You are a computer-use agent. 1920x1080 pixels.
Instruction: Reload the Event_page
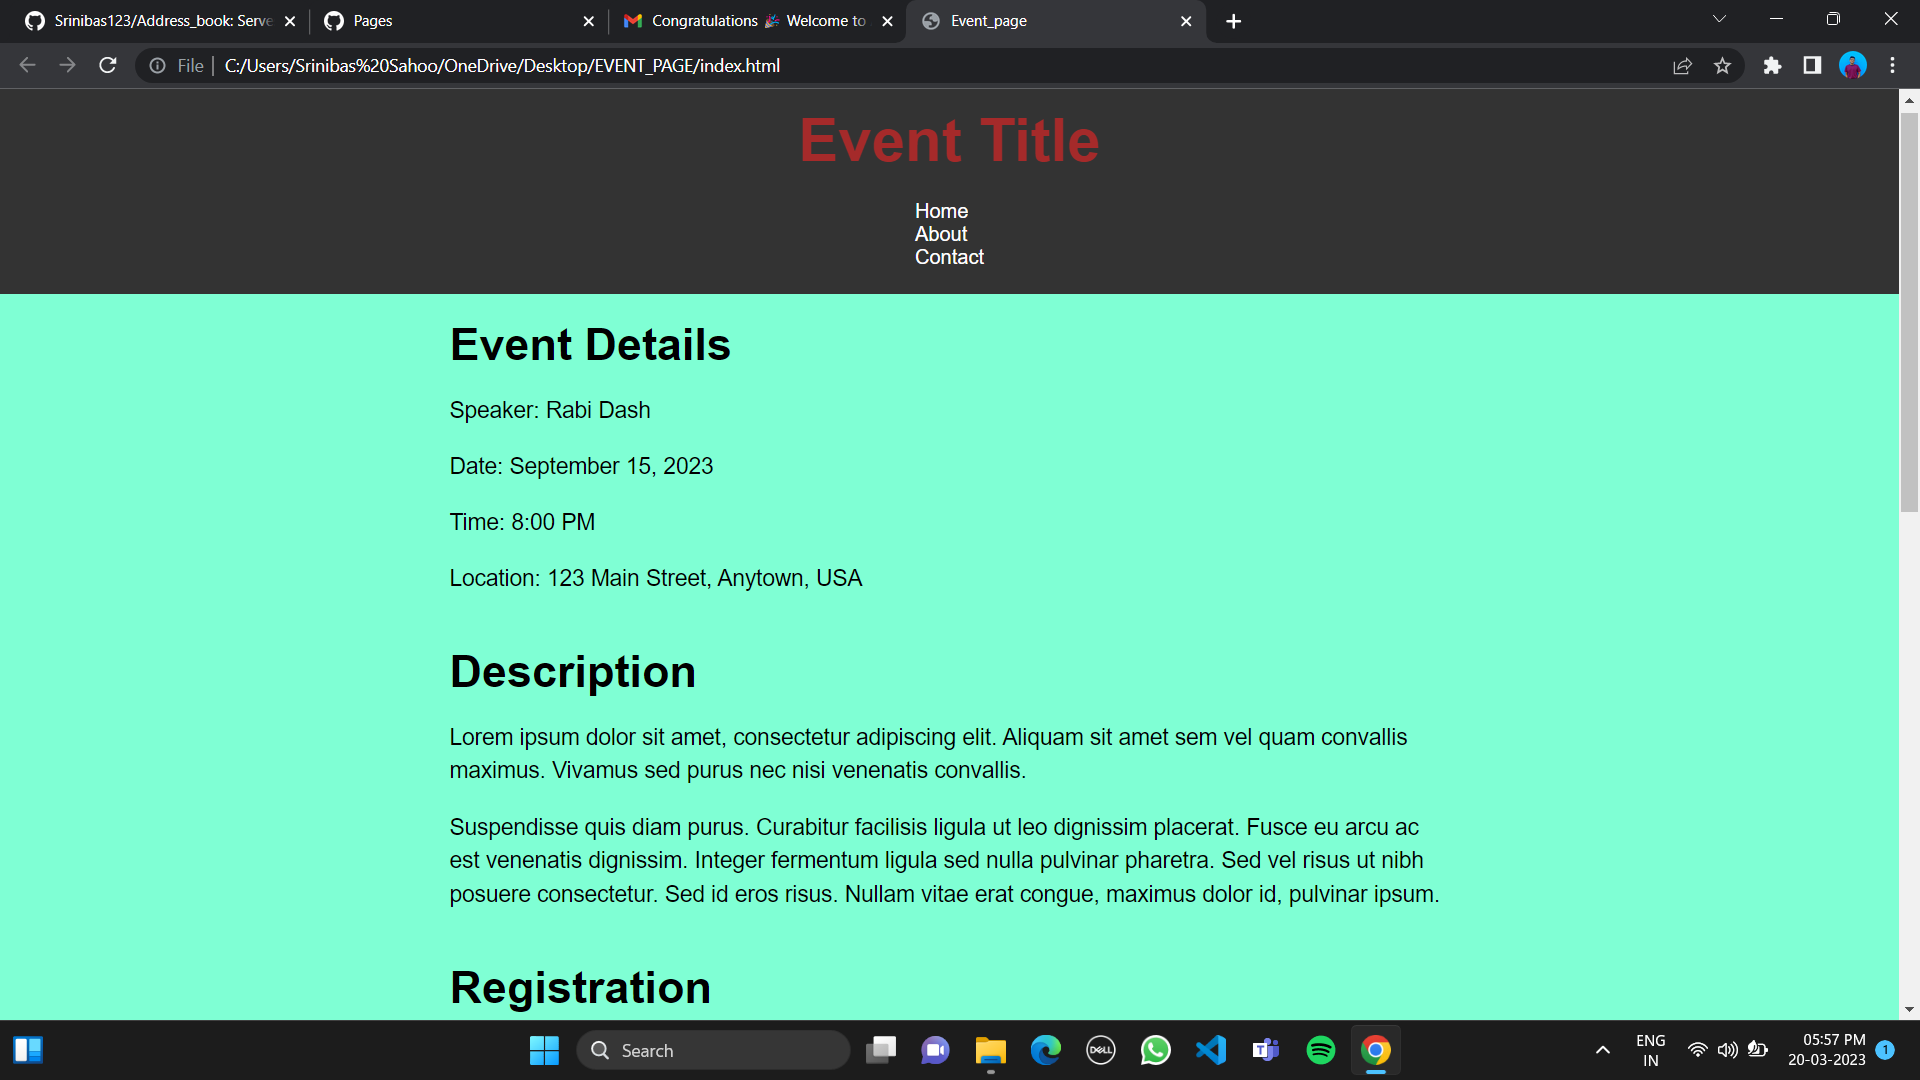click(107, 65)
